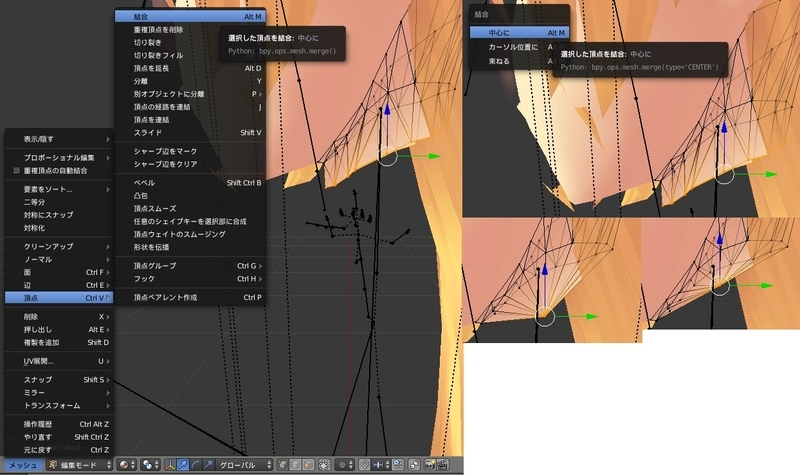The image size is (800, 475).
Task: Expand フック submenu
Action: (190, 279)
